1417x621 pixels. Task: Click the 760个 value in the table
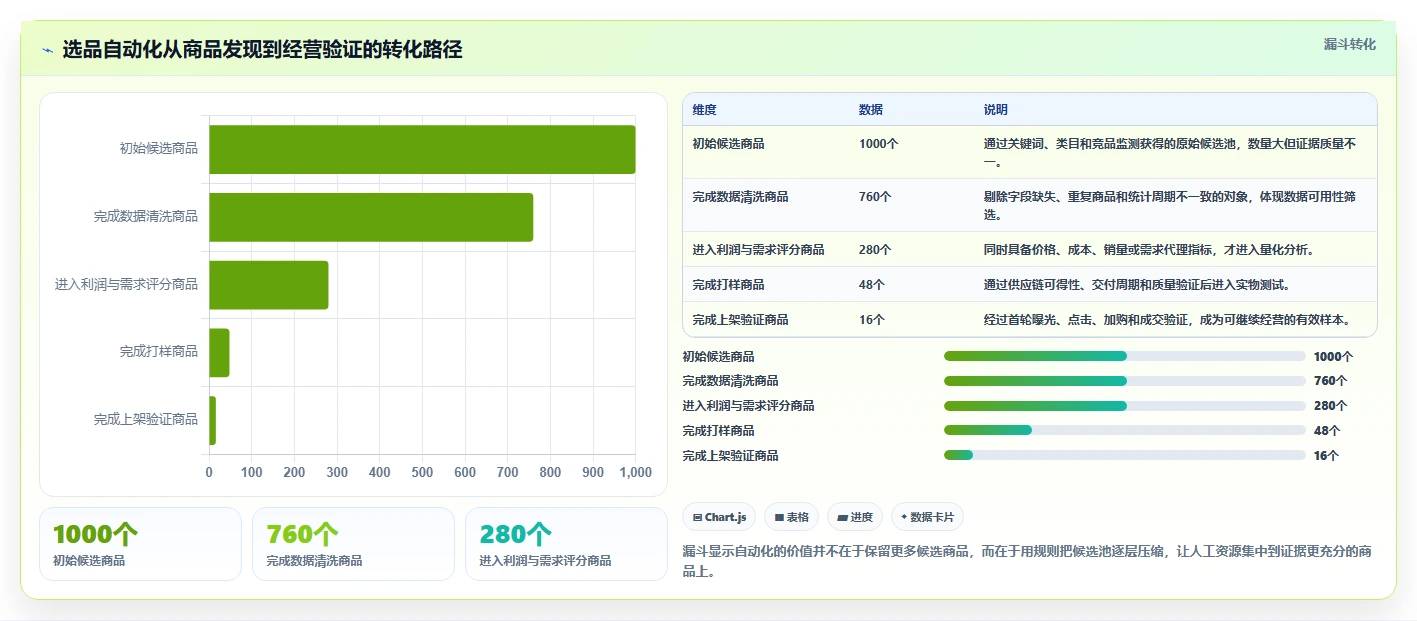coord(875,197)
